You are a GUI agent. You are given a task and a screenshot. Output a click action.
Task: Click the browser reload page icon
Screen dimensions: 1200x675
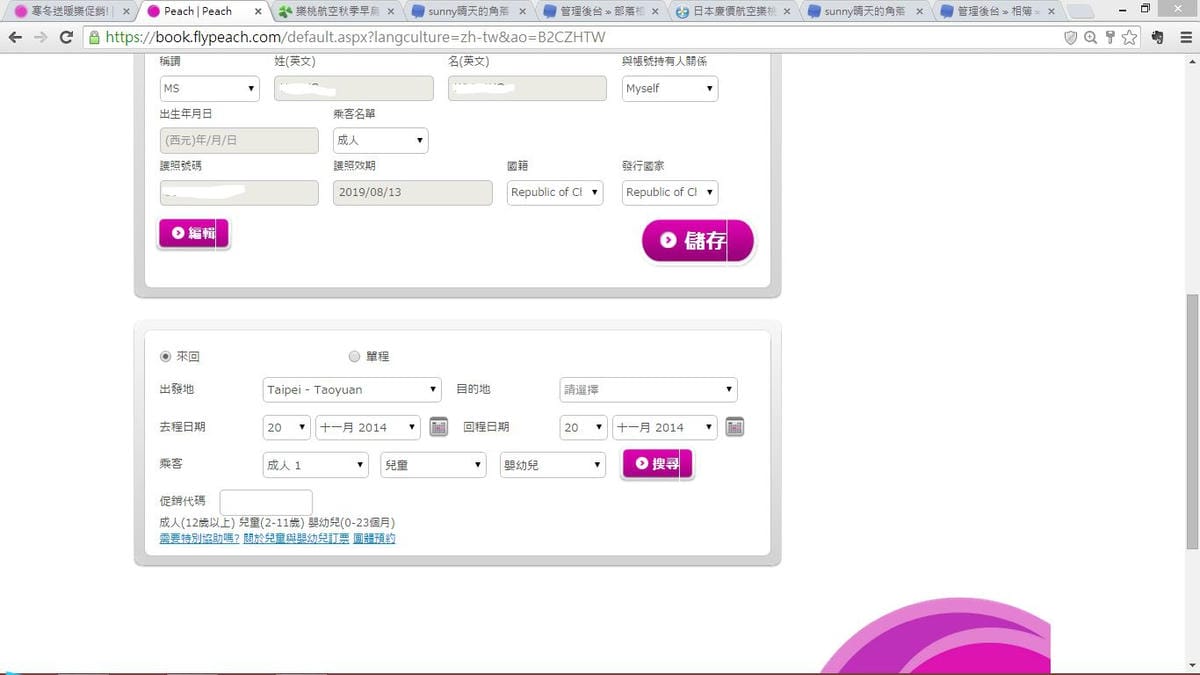tap(66, 37)
